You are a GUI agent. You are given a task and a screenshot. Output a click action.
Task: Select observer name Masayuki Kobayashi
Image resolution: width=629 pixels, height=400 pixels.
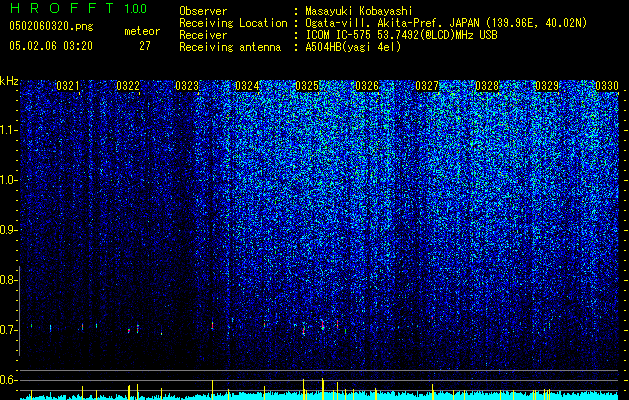click(359, 12)
